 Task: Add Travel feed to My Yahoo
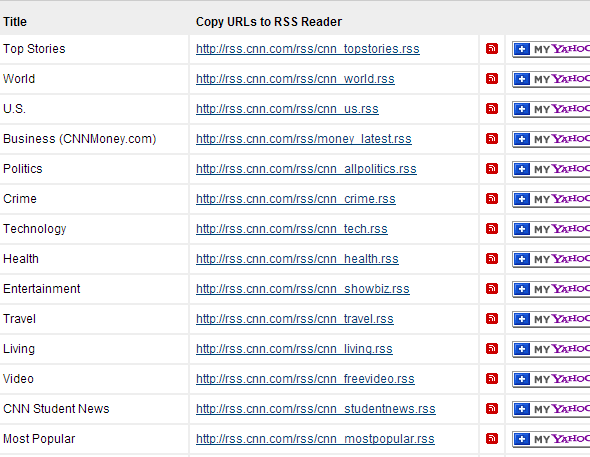pos(551,319)
